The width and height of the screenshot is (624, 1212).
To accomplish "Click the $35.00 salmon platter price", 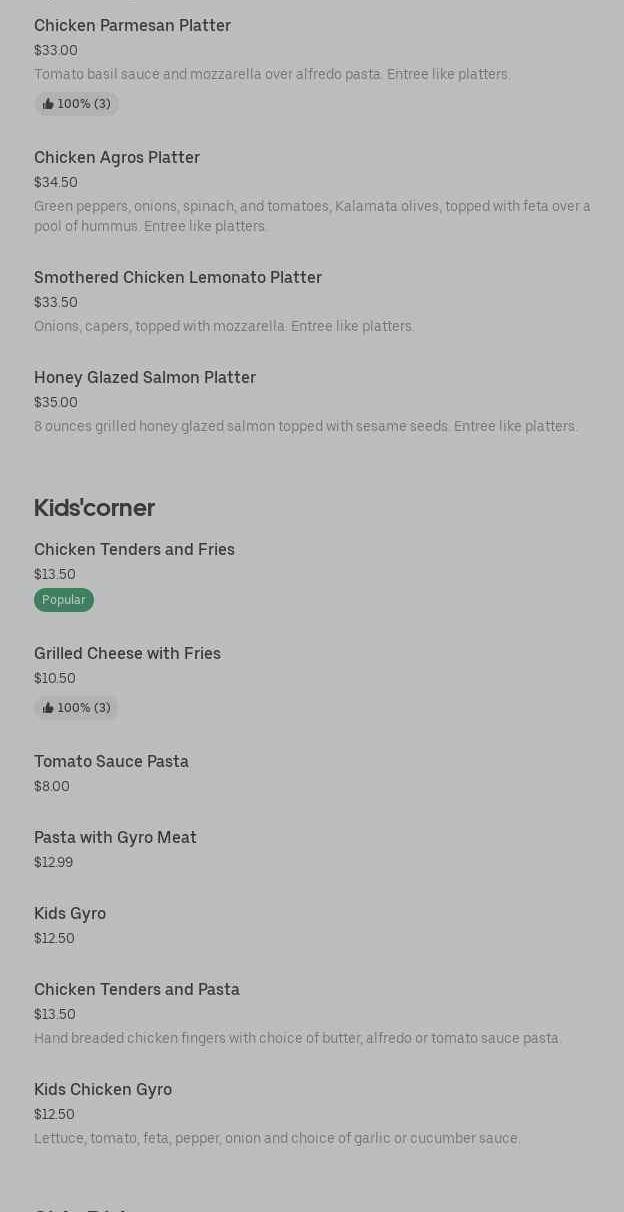I will click(x=56, y=403).
